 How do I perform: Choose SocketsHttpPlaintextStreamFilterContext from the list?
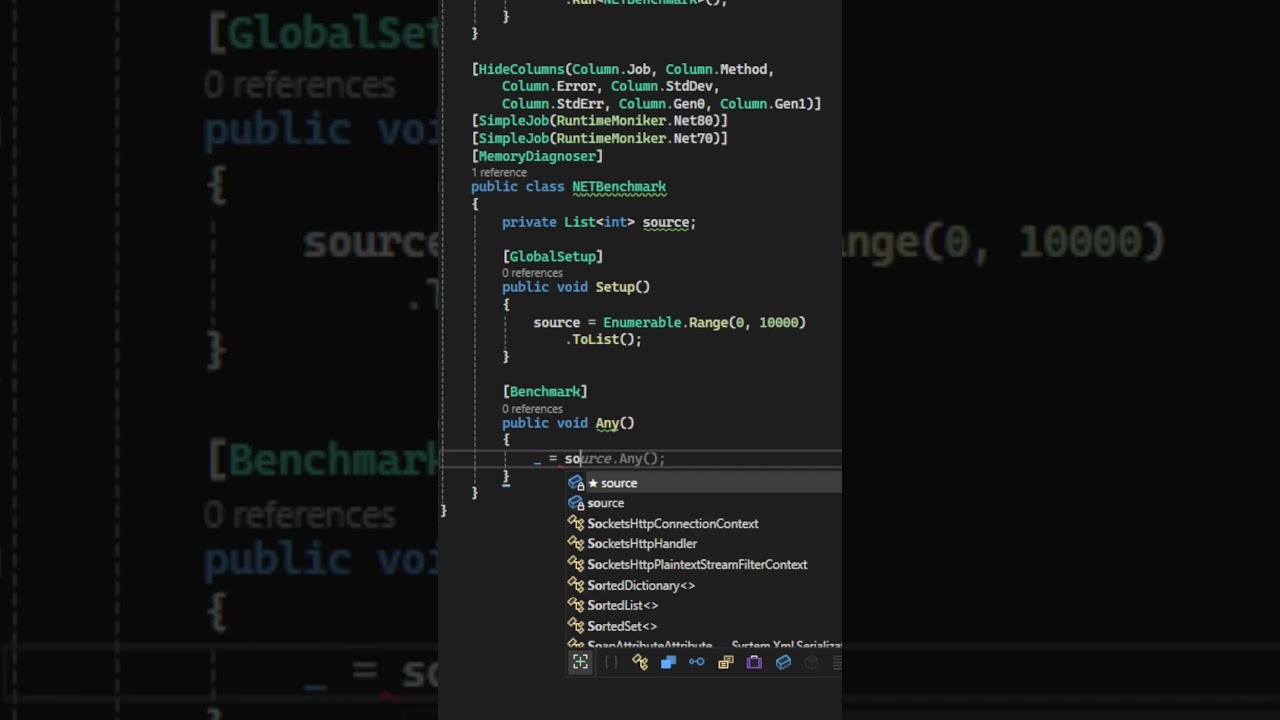pos(704,565)
